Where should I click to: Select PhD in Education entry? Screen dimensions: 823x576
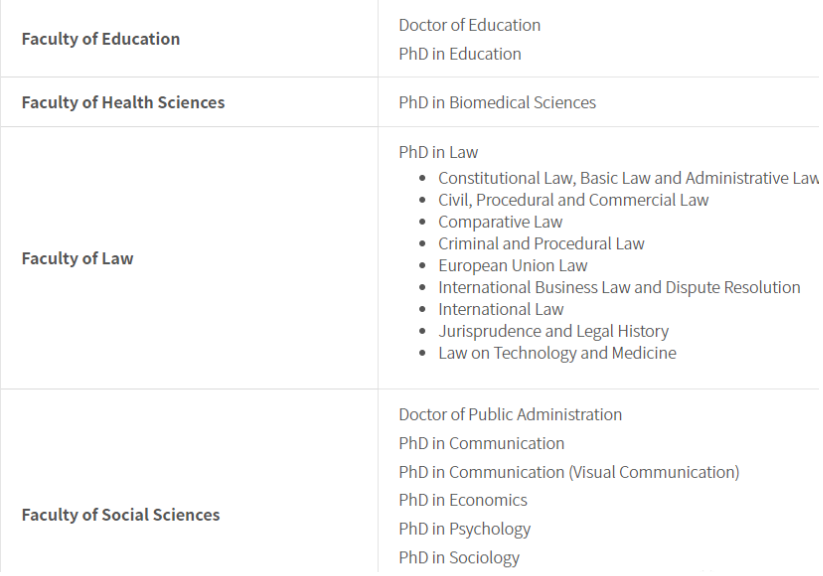[x=459, y=54]
